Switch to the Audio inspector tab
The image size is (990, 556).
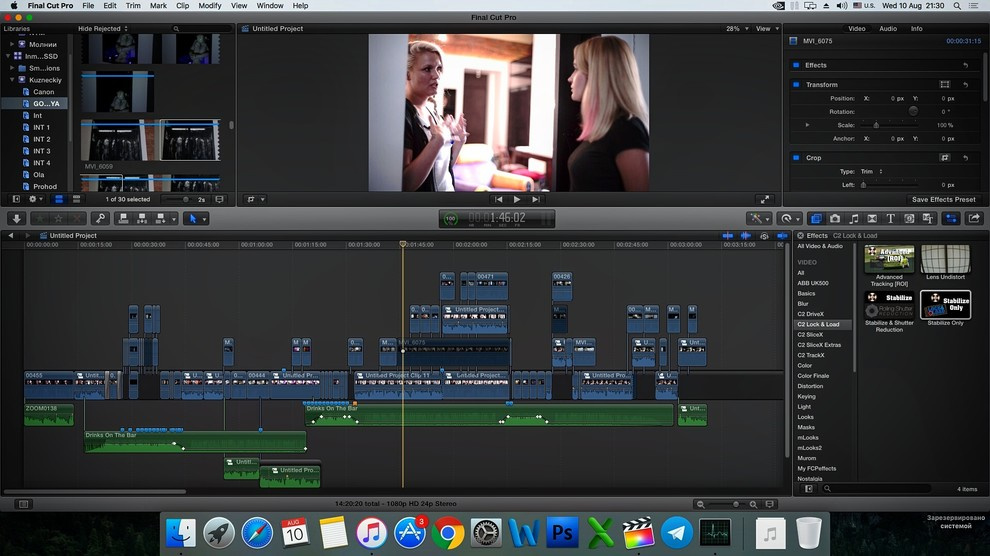coord(887,29)
